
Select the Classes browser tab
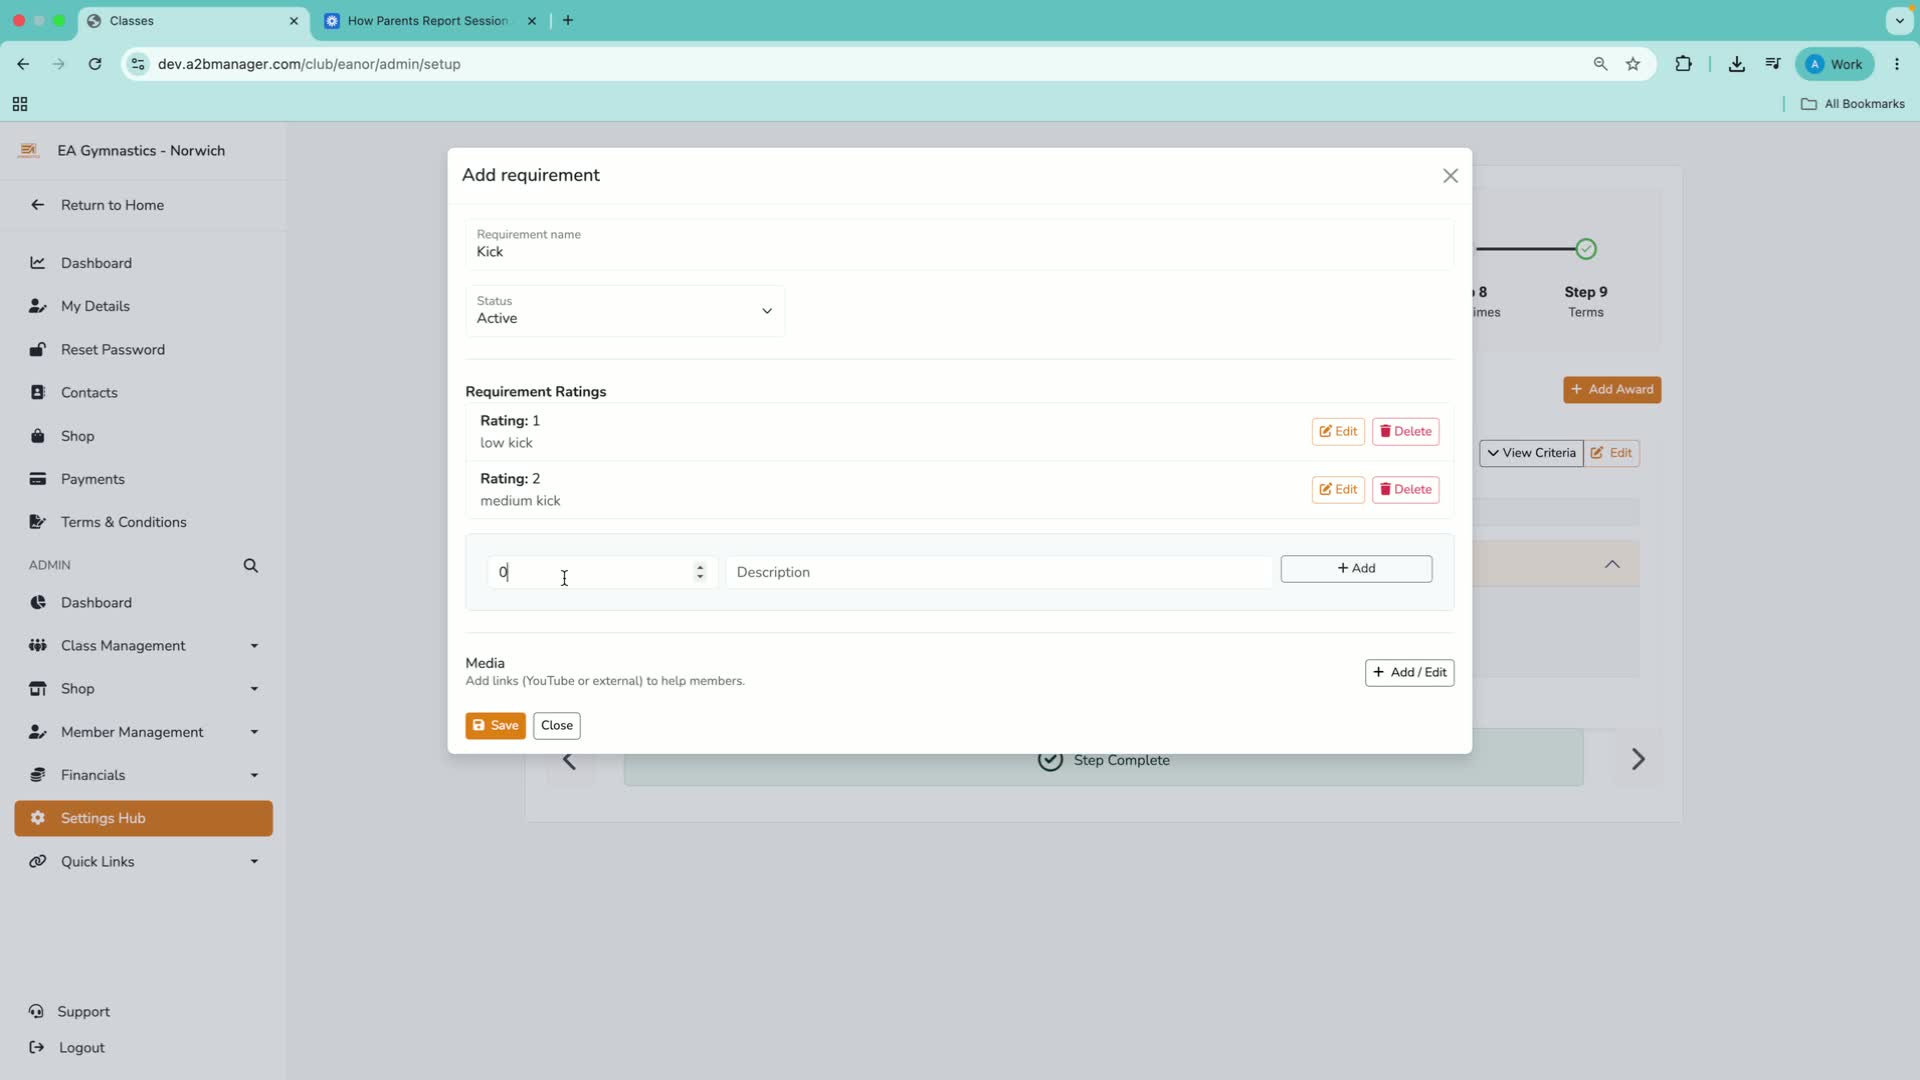click(192, 21)
